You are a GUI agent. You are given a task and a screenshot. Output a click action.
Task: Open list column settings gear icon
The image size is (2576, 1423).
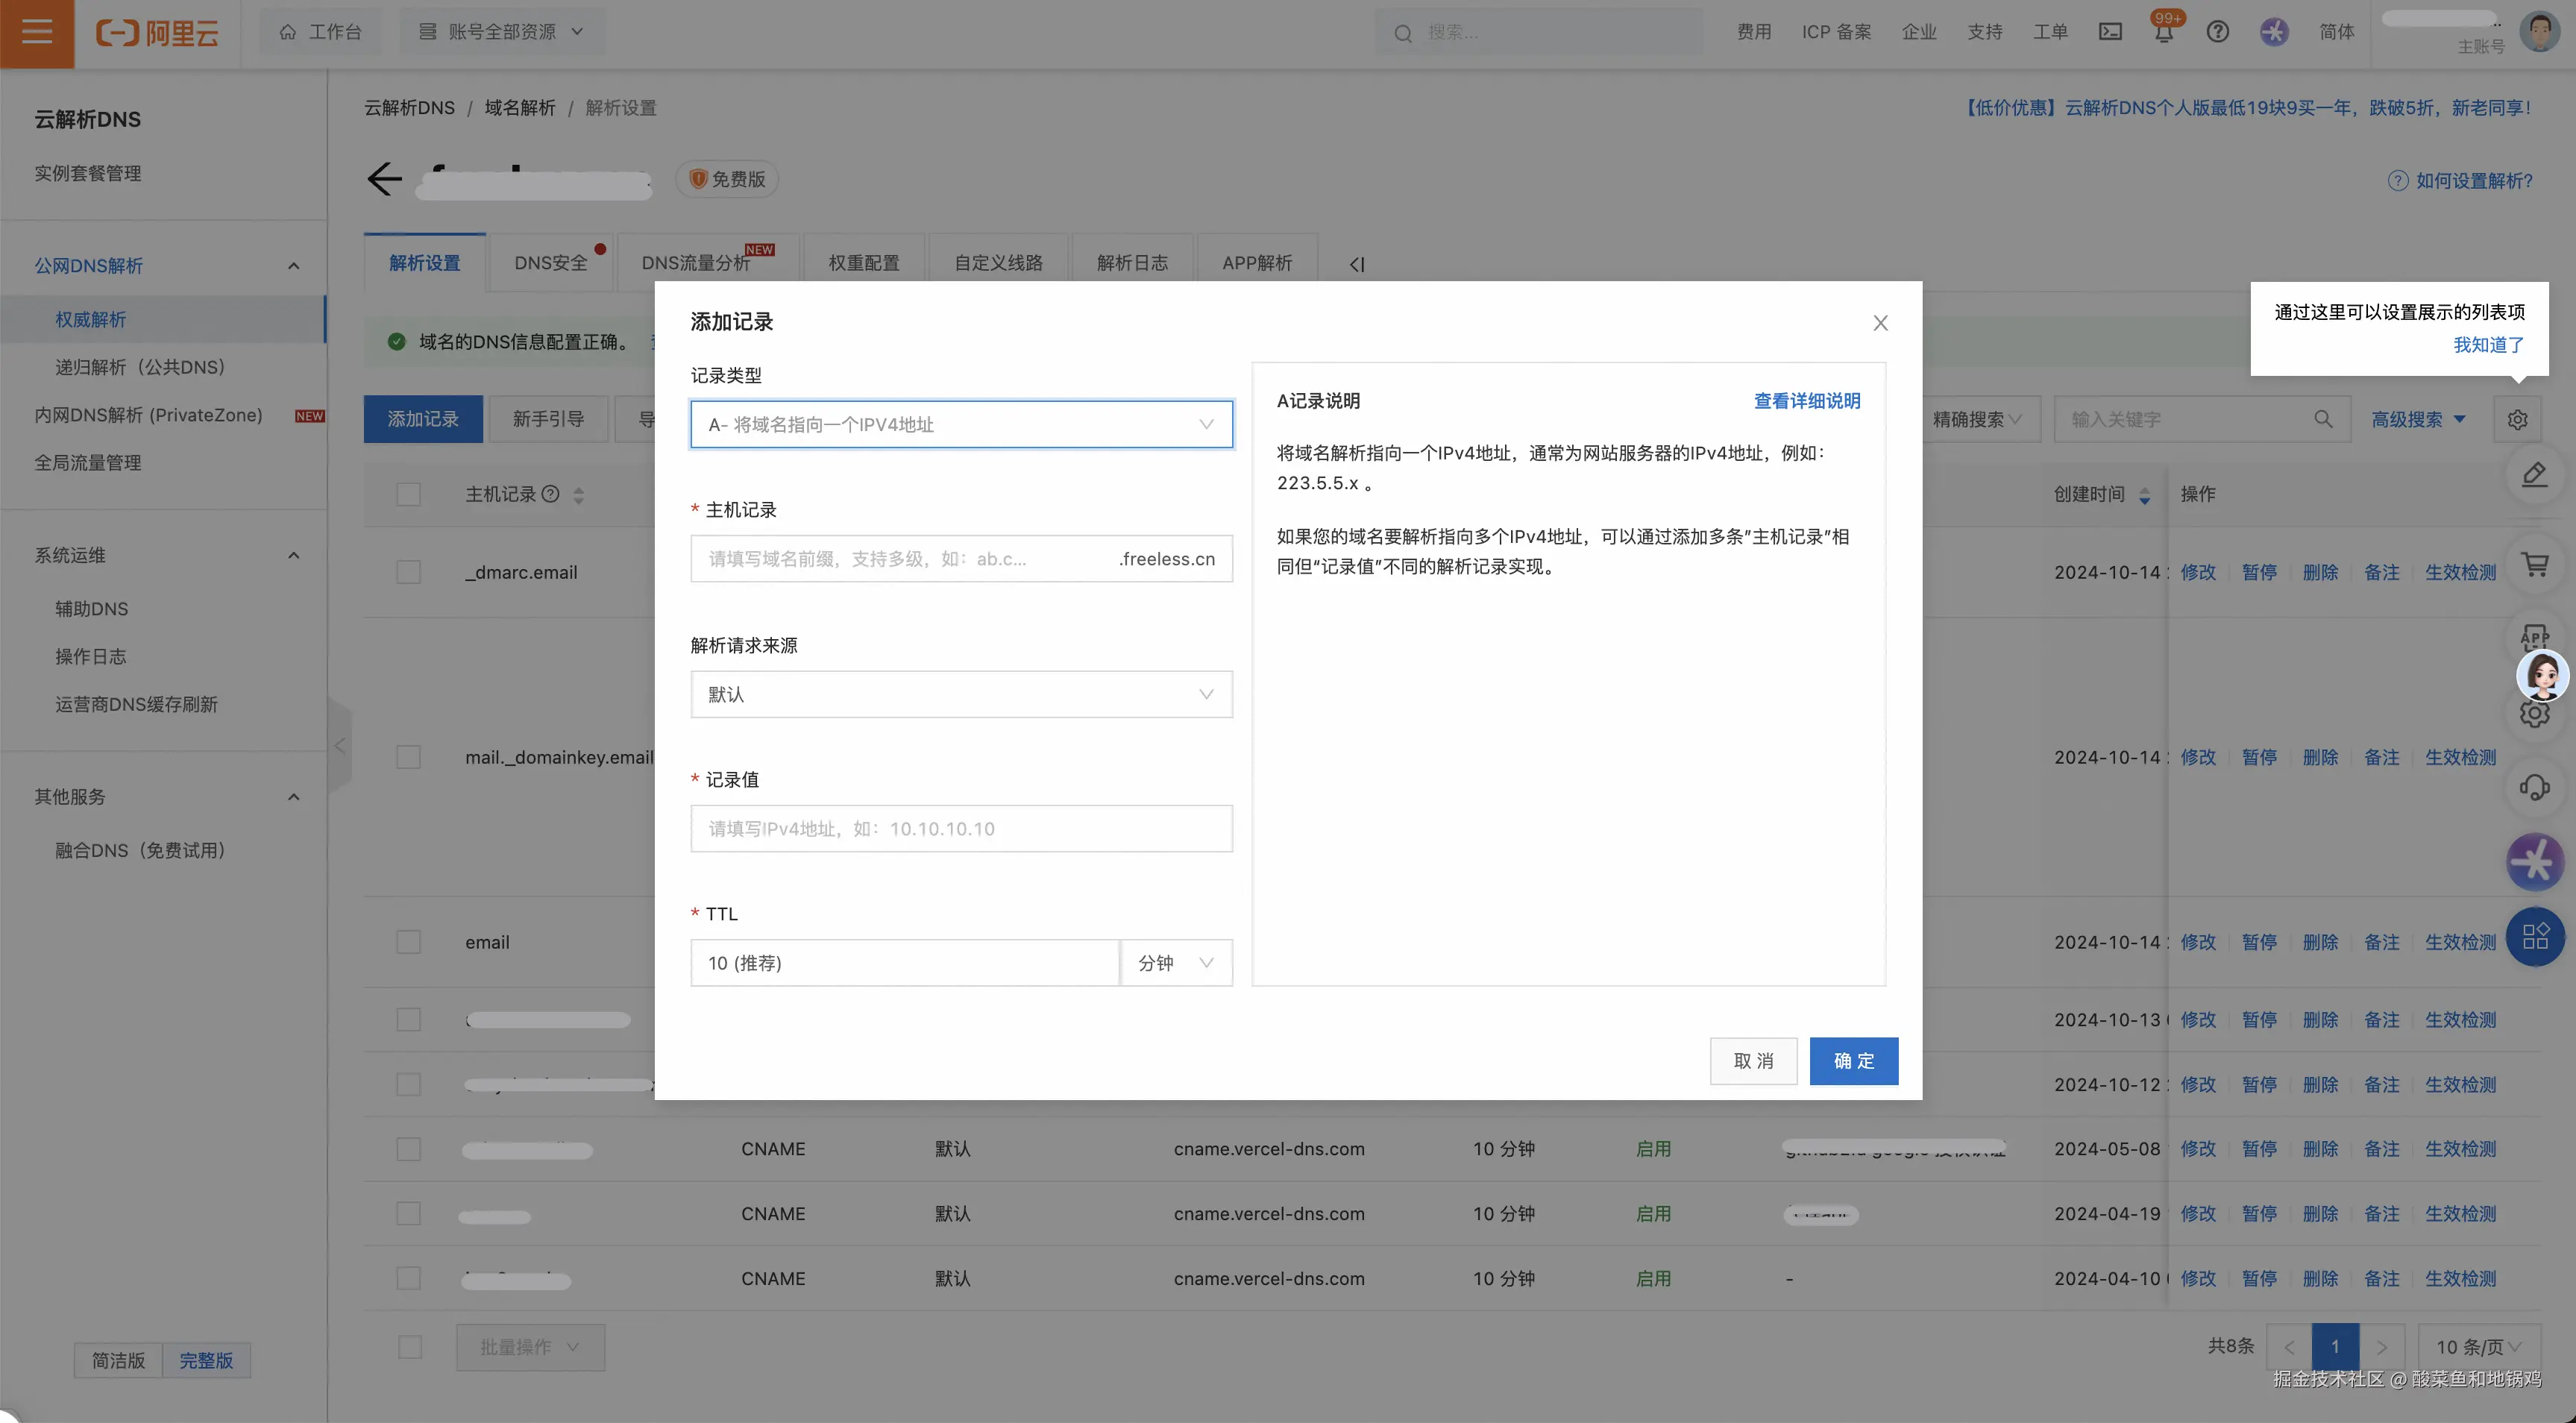point(2517,420)
